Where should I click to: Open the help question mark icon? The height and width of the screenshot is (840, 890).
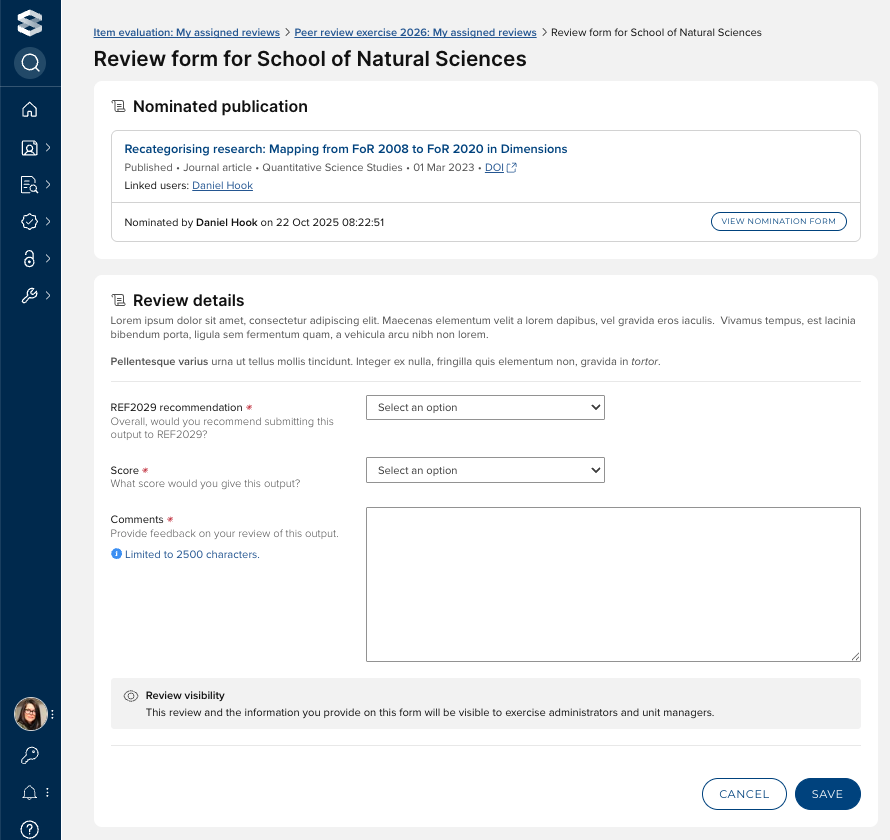(x=30, y=829)
